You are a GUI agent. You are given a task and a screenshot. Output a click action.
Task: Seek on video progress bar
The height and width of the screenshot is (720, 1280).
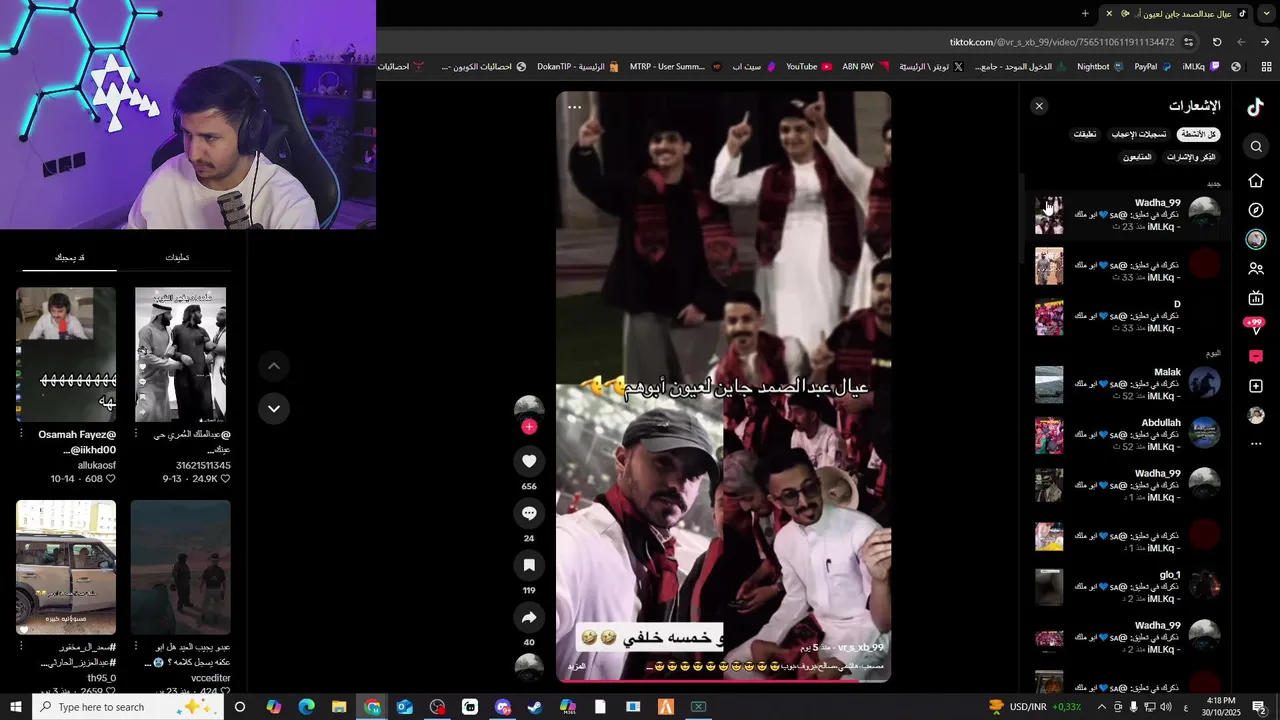723,680
